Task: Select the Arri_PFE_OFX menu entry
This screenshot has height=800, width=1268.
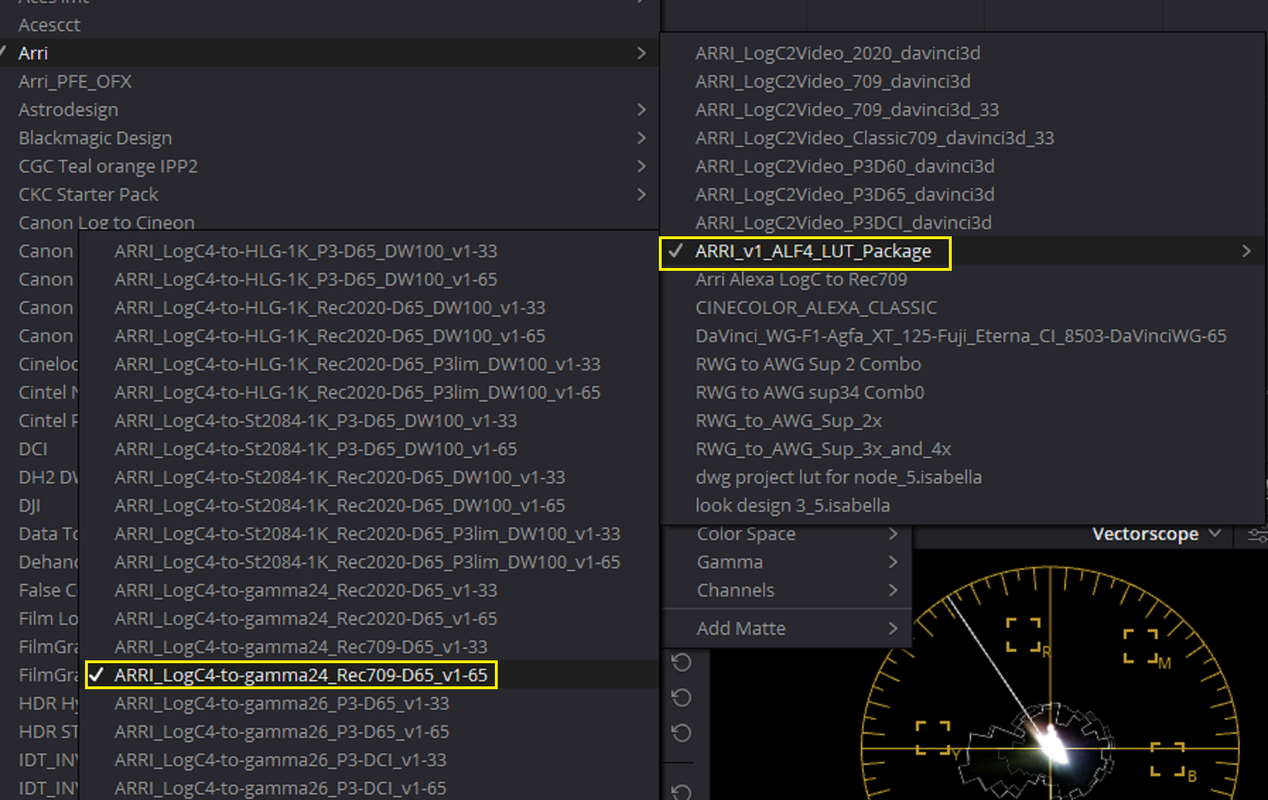Action: tap(329, 81)
